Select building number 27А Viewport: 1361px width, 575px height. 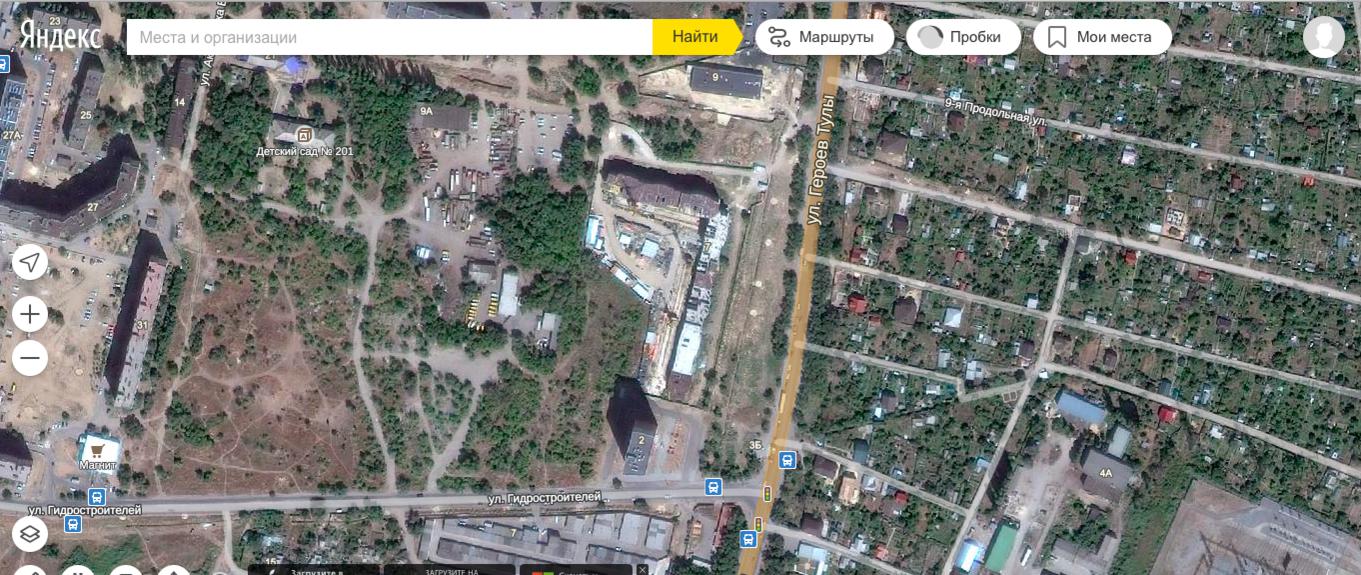tap(11, 134)
